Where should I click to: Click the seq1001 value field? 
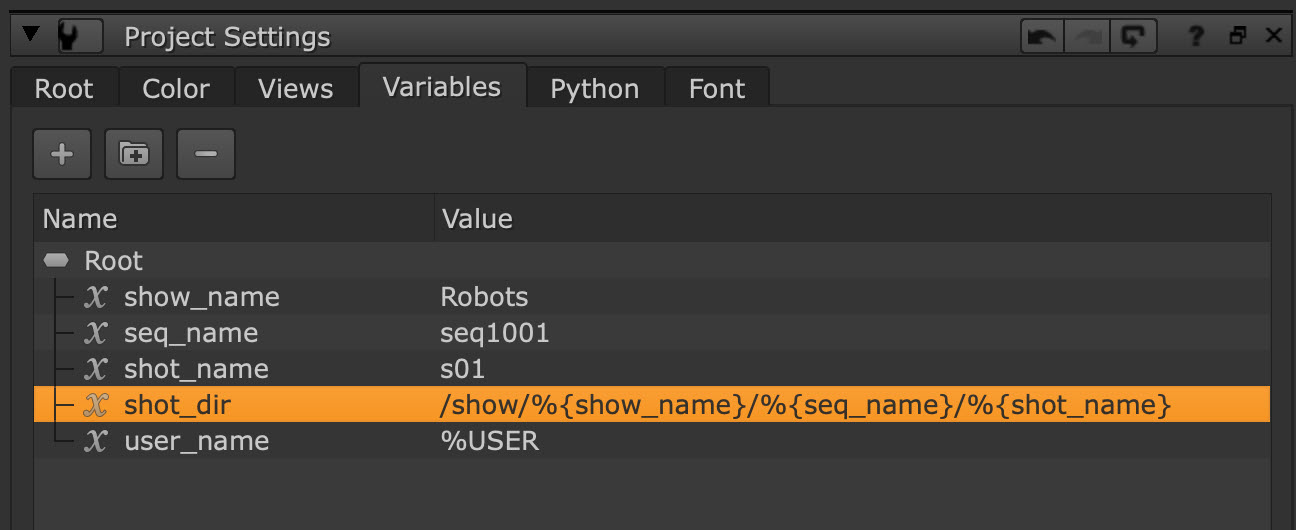(495, 333)
